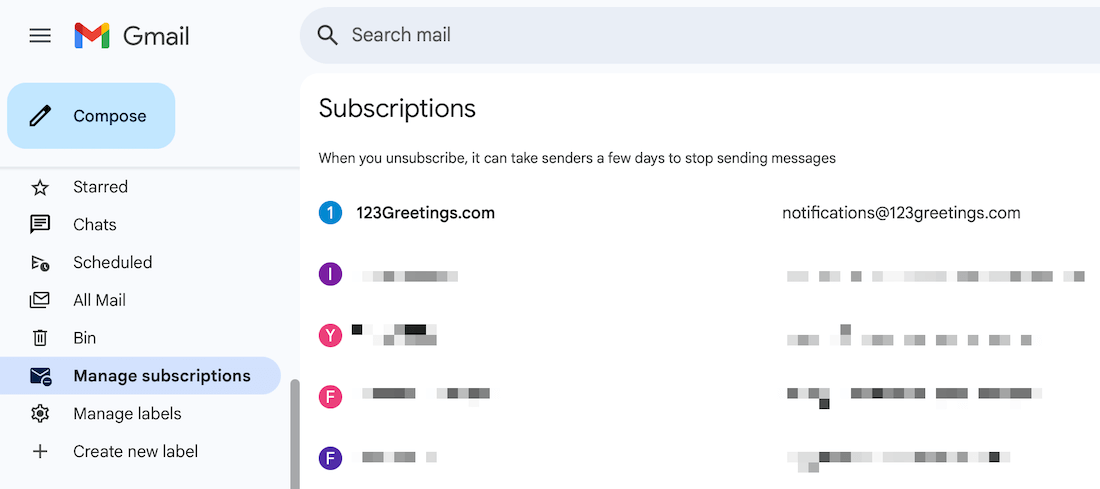The width and height of the screenshot is (1100, 489).
Task: Select Manage subscriptions in sidebar
Action: click(x=161, y=376)
